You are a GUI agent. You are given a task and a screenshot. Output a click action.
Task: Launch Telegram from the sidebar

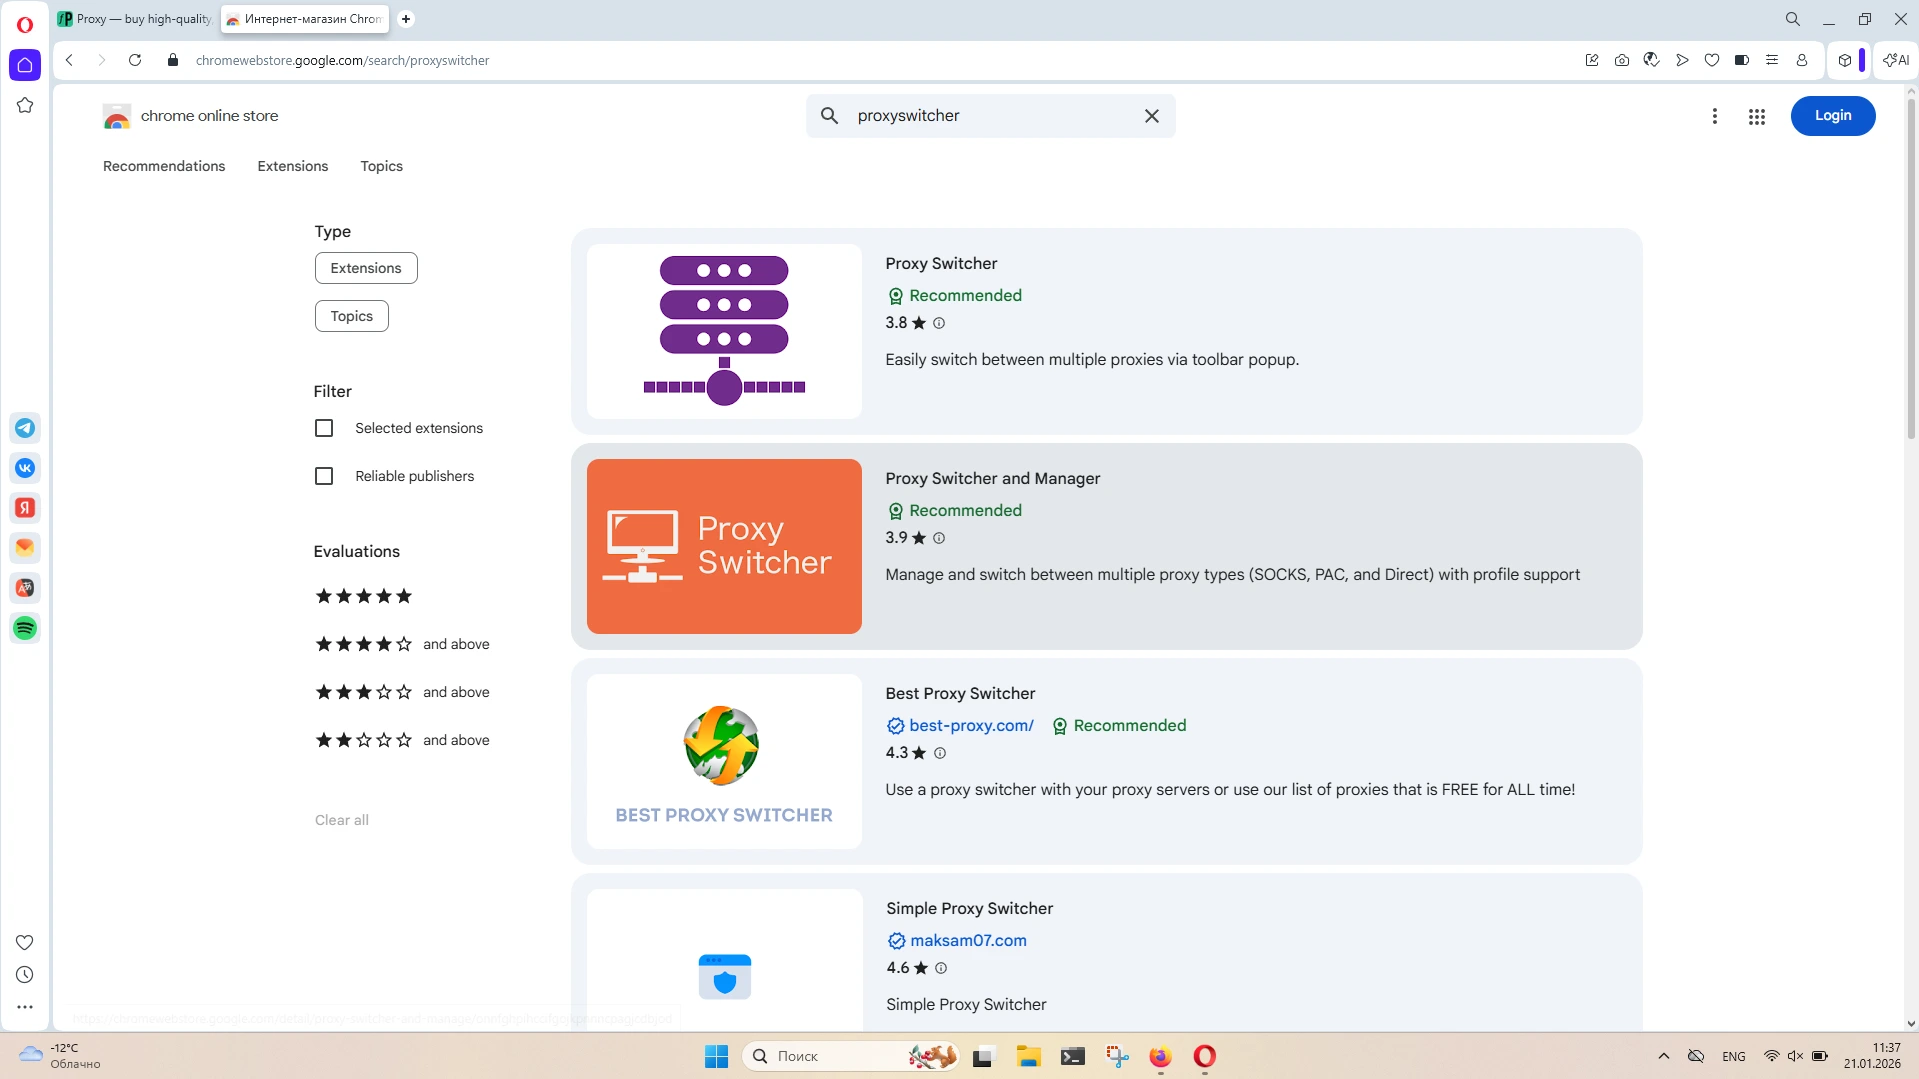click(x=25, y=428)
